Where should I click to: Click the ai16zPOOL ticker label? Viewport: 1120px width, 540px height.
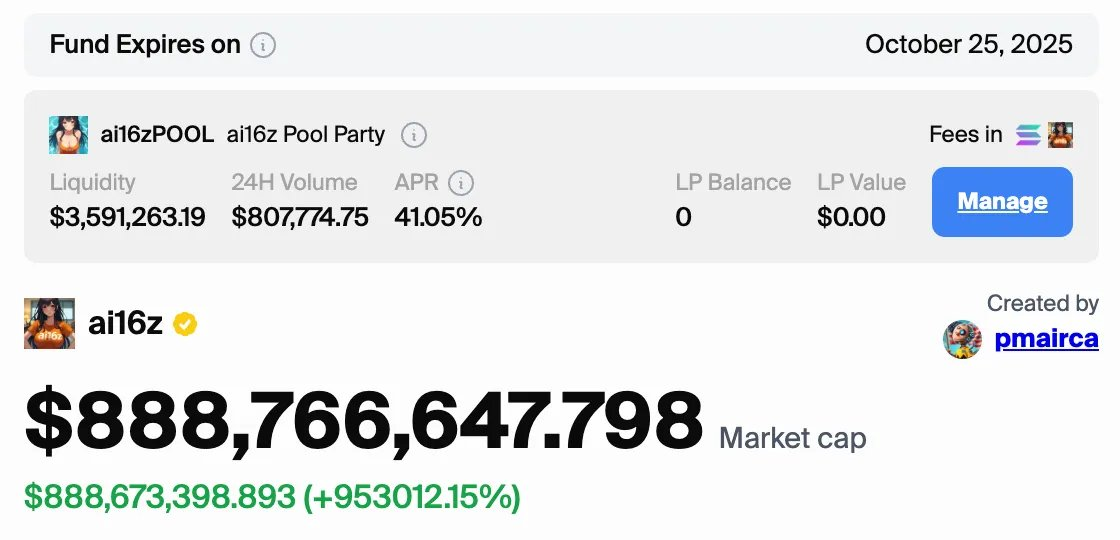(x=156, y=134)
